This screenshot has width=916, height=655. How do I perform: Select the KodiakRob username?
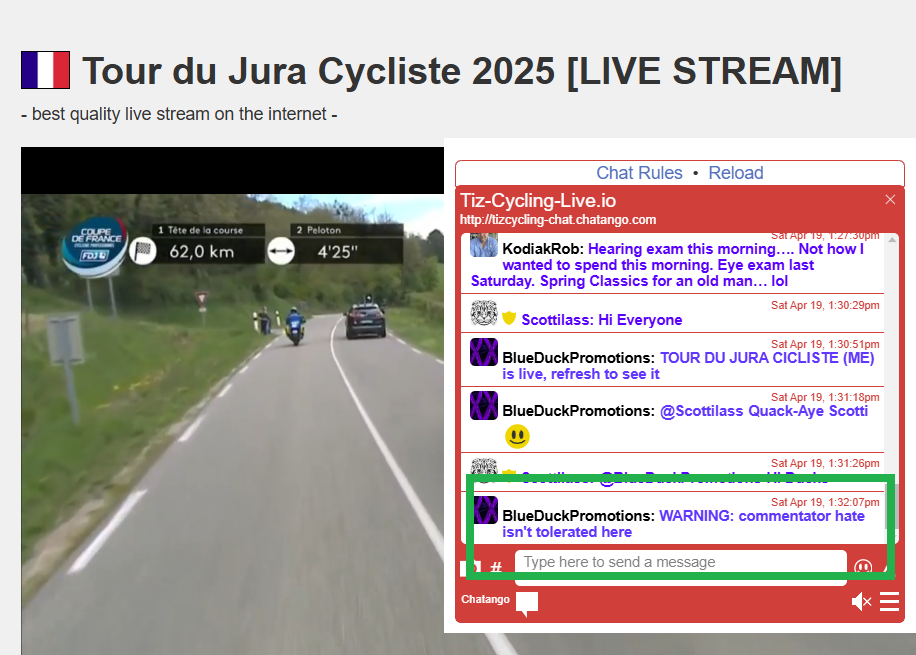[543, 249]
